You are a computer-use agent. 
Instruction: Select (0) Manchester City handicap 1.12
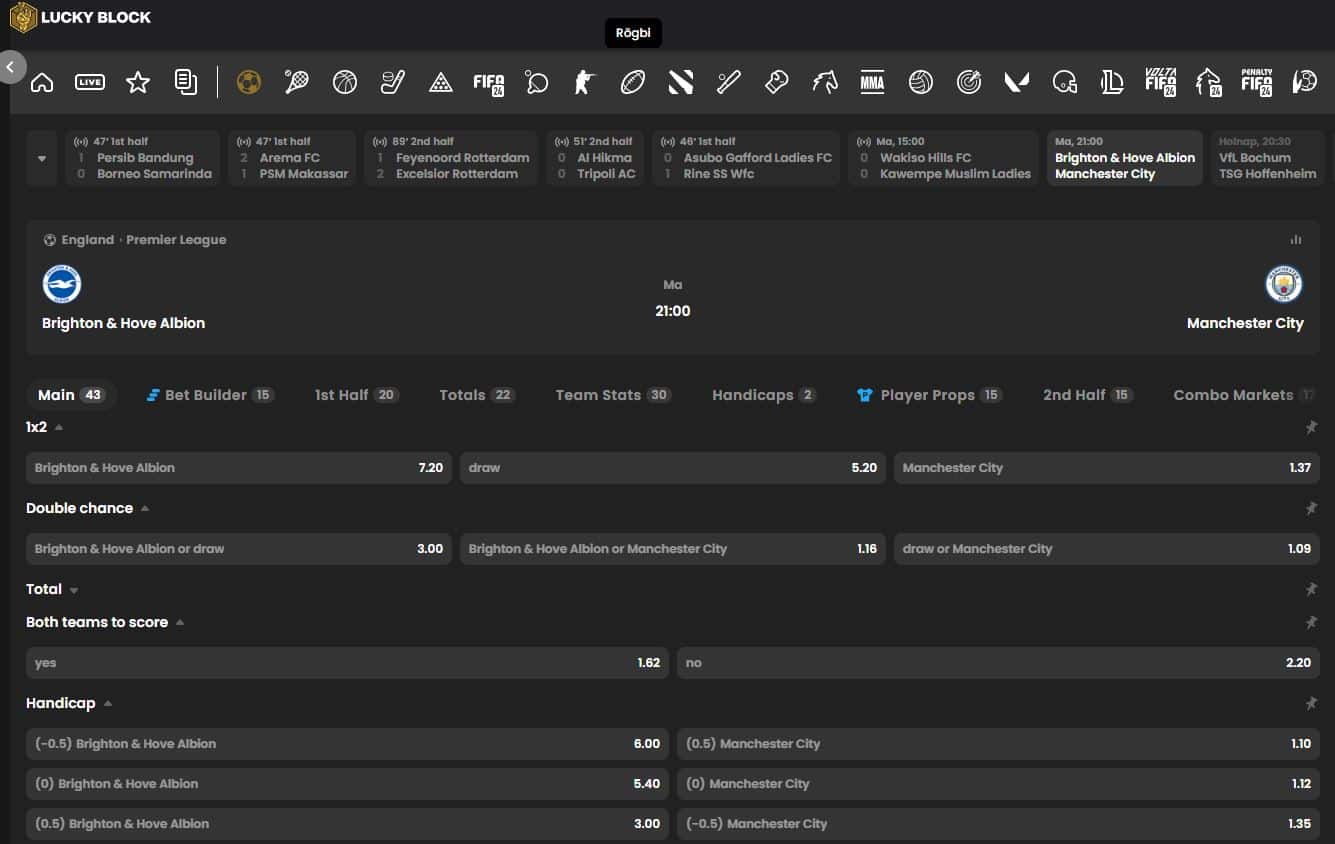998,784
